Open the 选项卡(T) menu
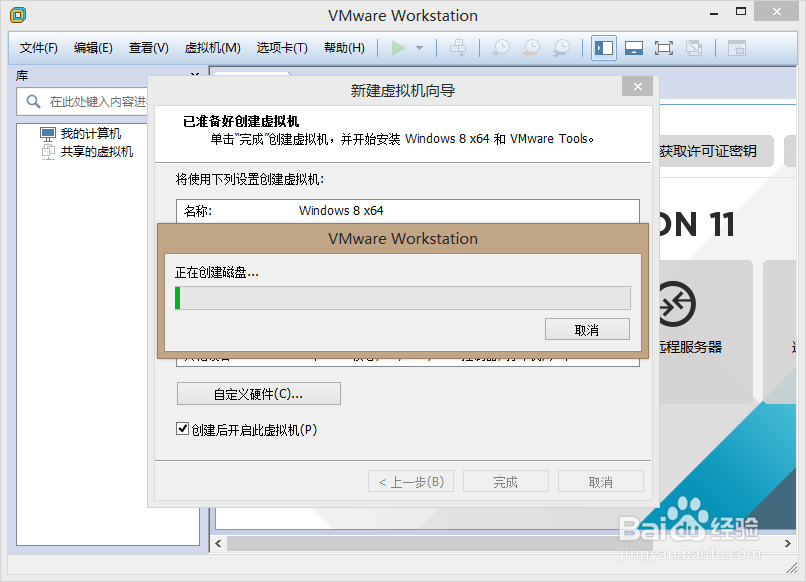 [x=282, y=48]
